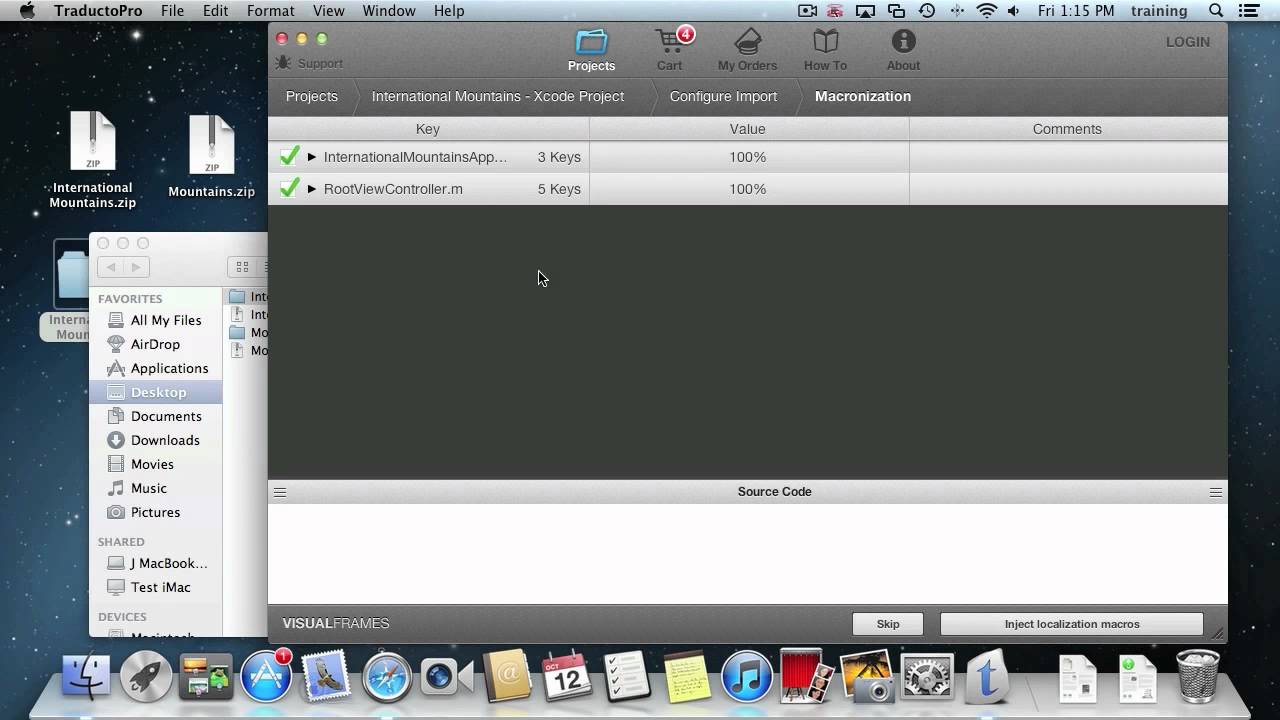Open TraductoPro icon in the Dock
The width and height of the screenshot is (1280, 720).
(987, 677)
